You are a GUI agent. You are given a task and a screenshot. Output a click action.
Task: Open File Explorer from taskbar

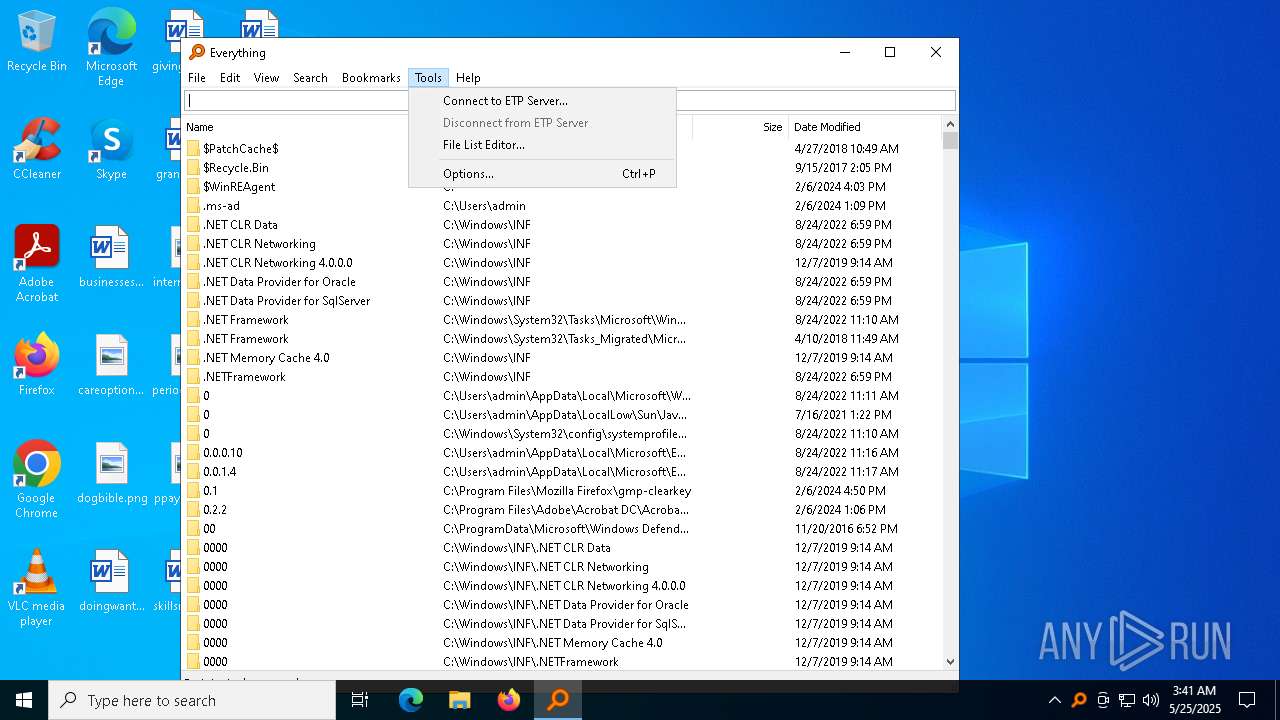pyautogui.click(x=459, y=700)
